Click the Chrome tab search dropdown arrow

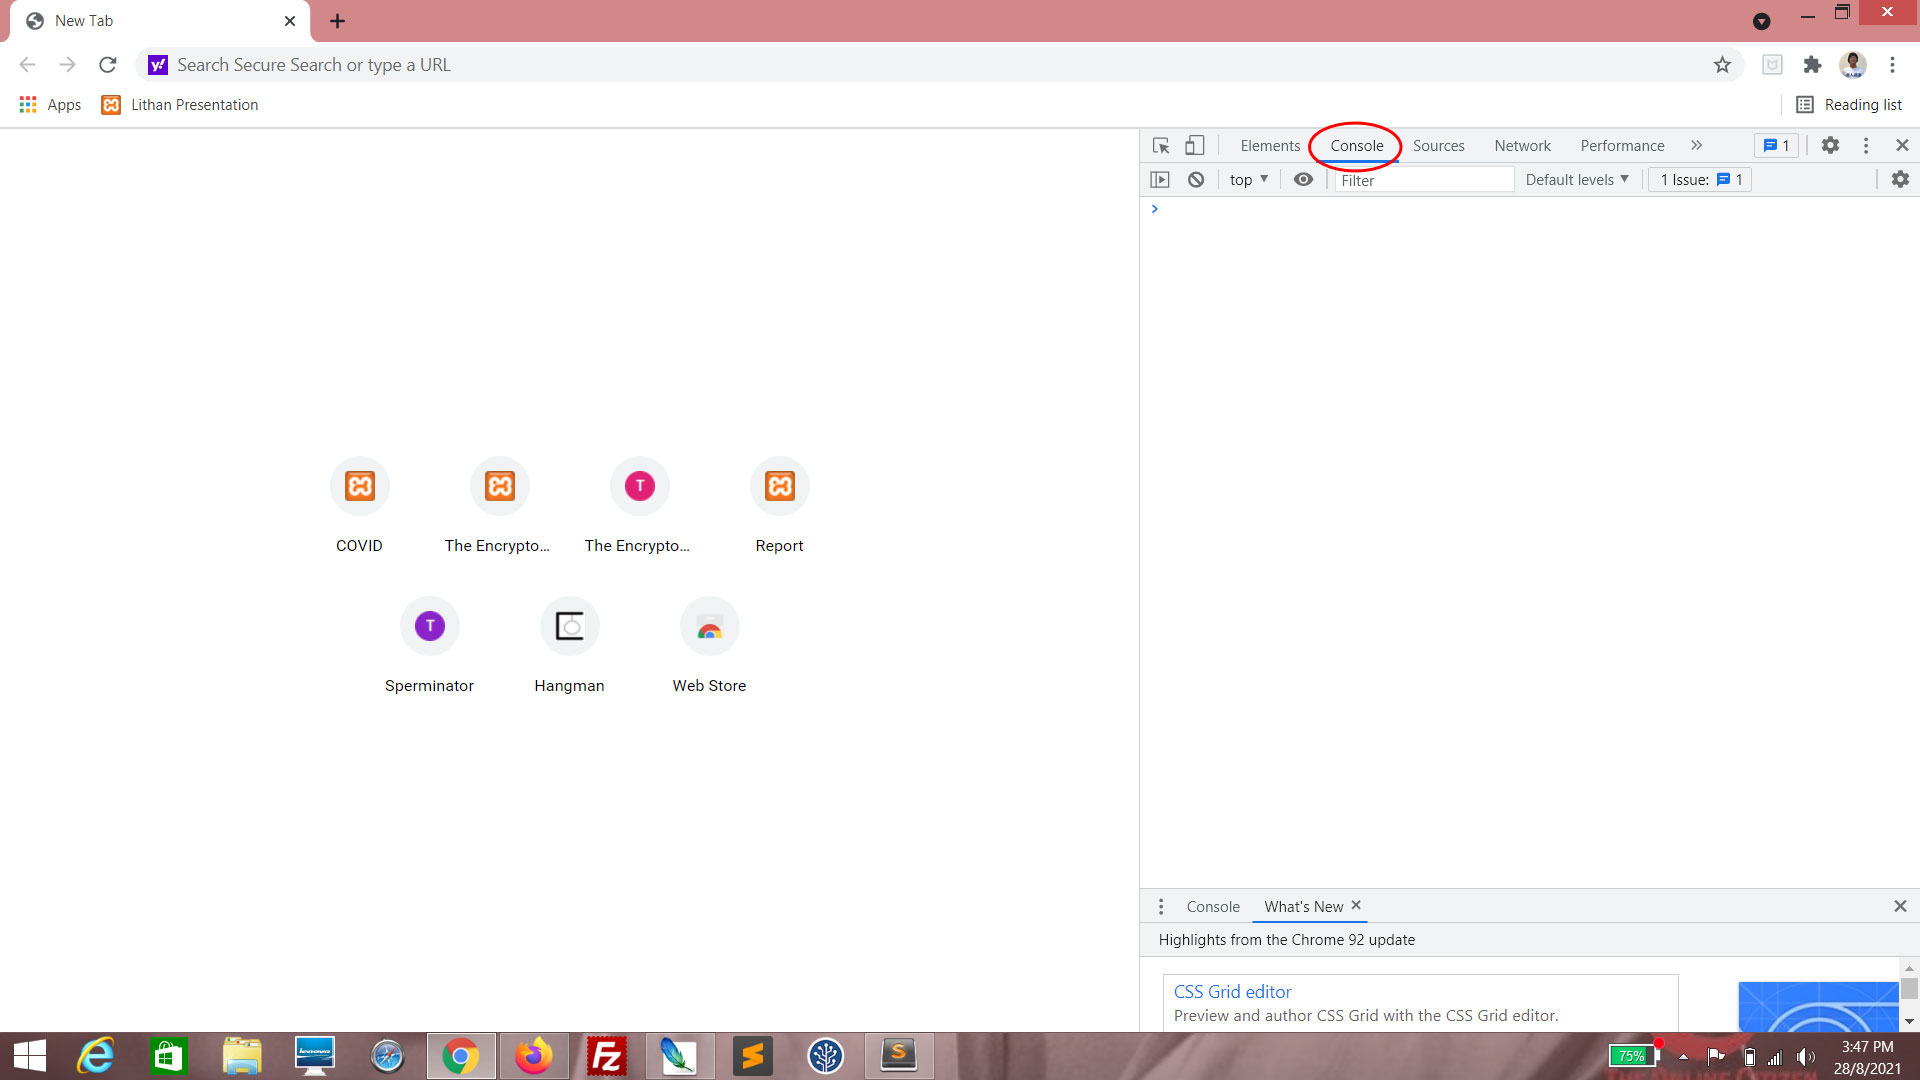[1762, 21]
